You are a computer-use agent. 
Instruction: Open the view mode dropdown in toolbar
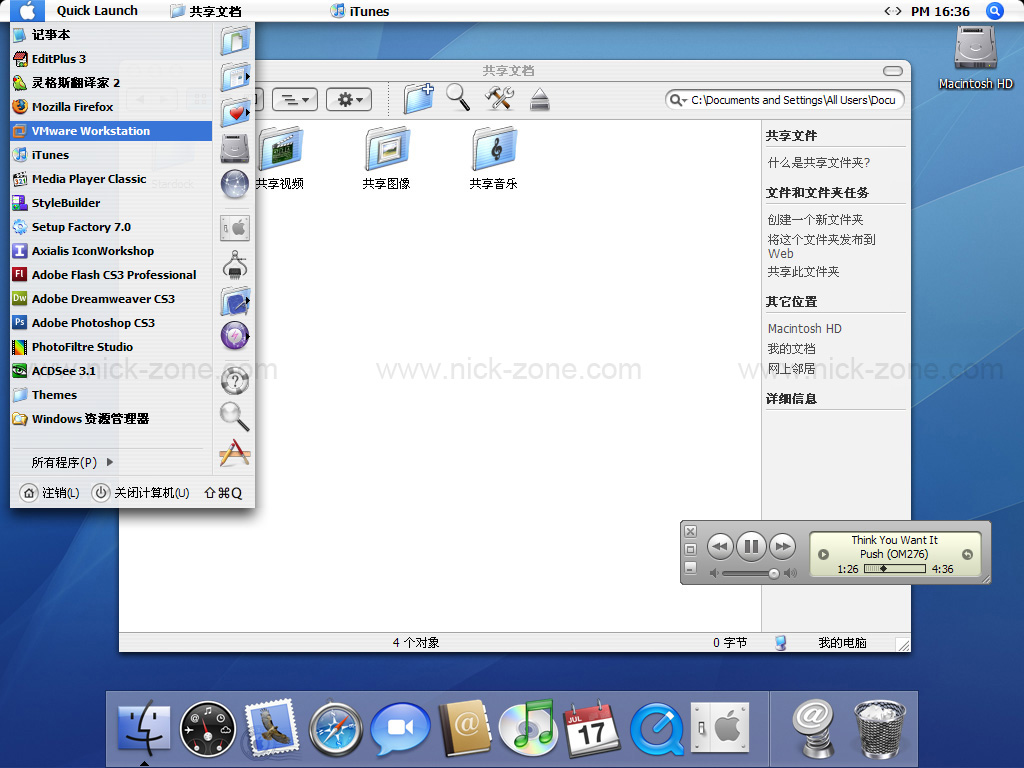point(295,99)
